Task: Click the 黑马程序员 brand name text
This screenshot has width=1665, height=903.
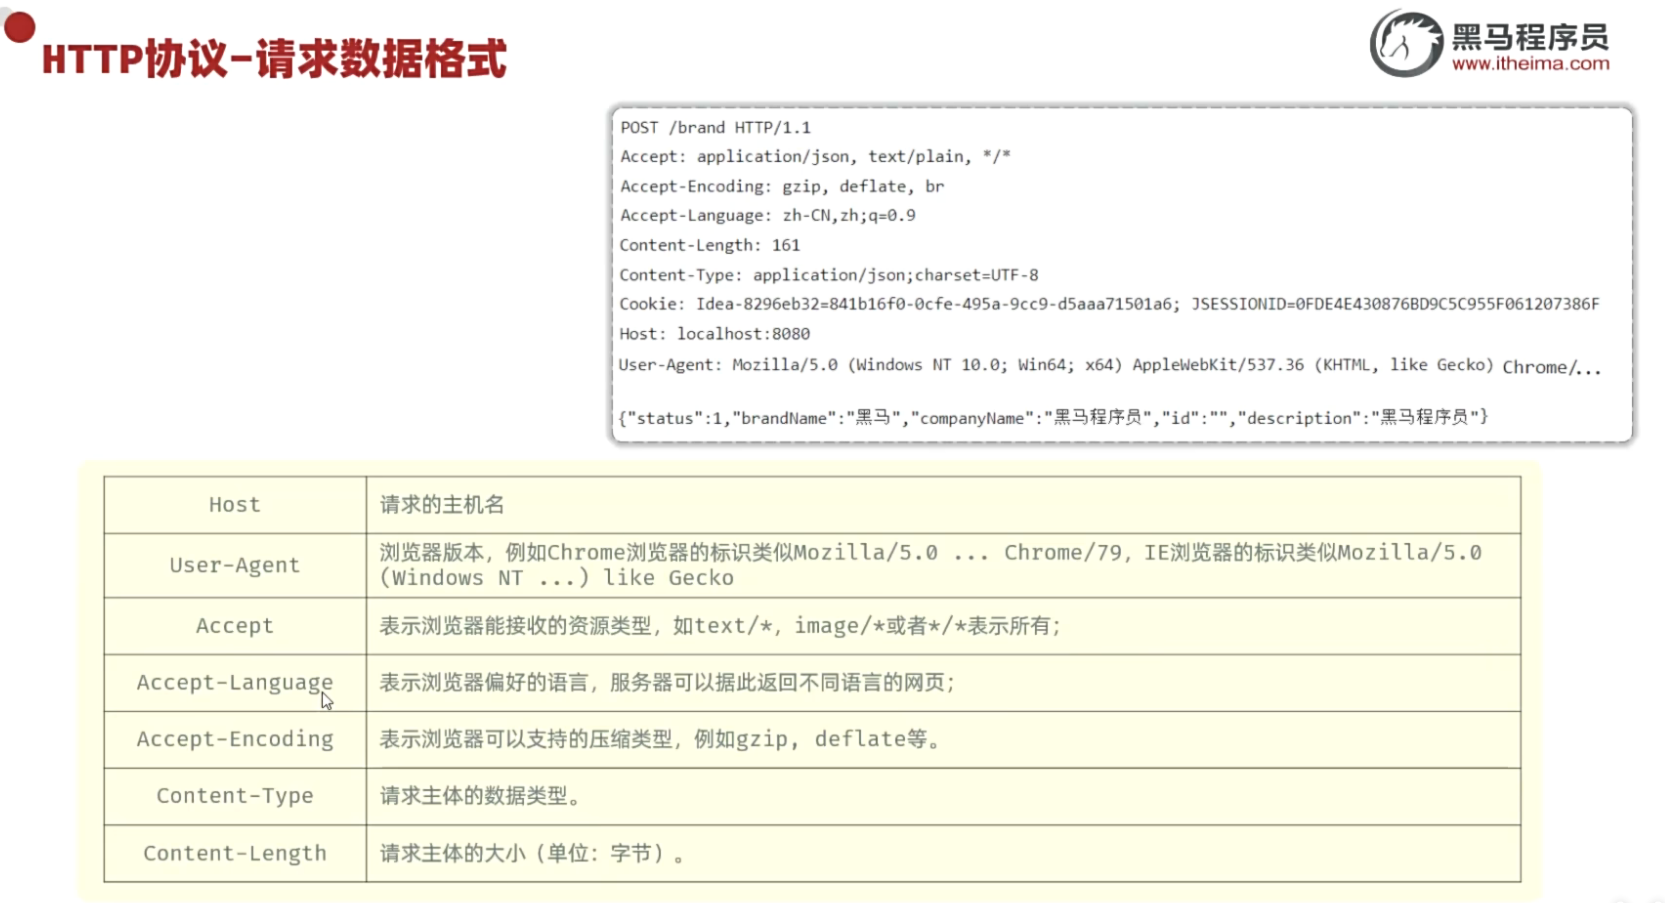Action: [1530, 37]
